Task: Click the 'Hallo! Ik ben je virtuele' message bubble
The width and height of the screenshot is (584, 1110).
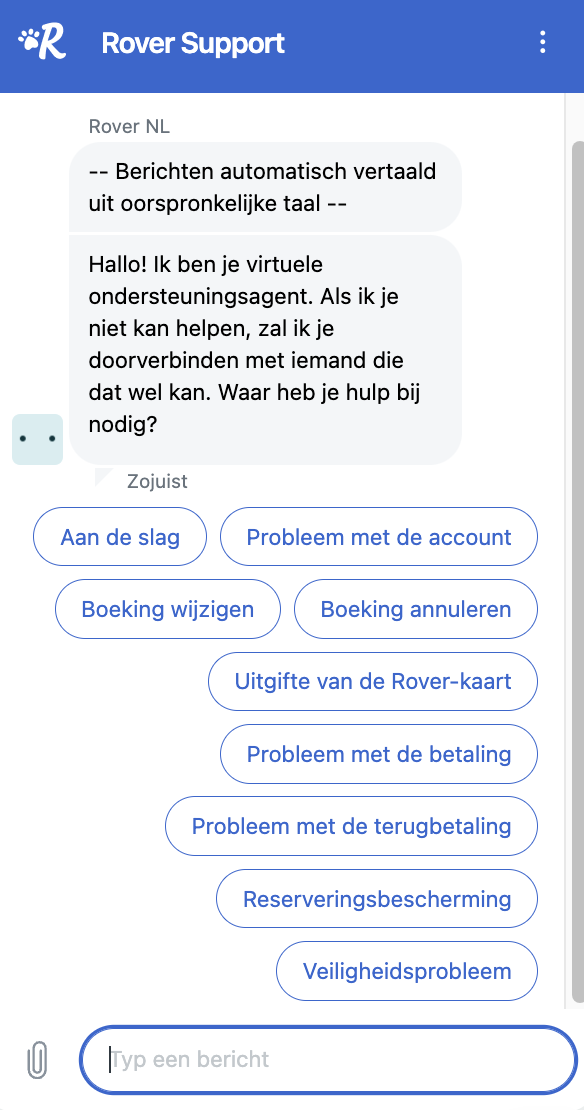Action: (265, 350)
